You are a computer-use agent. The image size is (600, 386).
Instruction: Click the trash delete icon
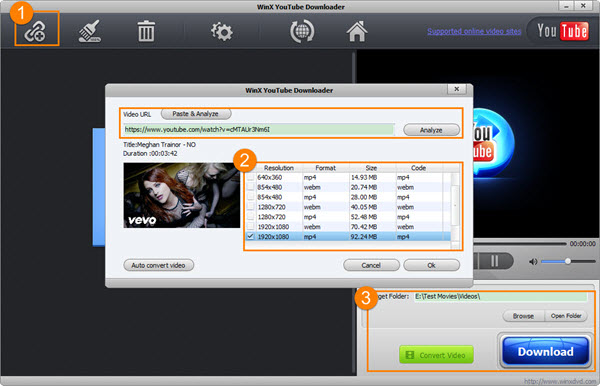pyautogui.click(x=146, y=31)
